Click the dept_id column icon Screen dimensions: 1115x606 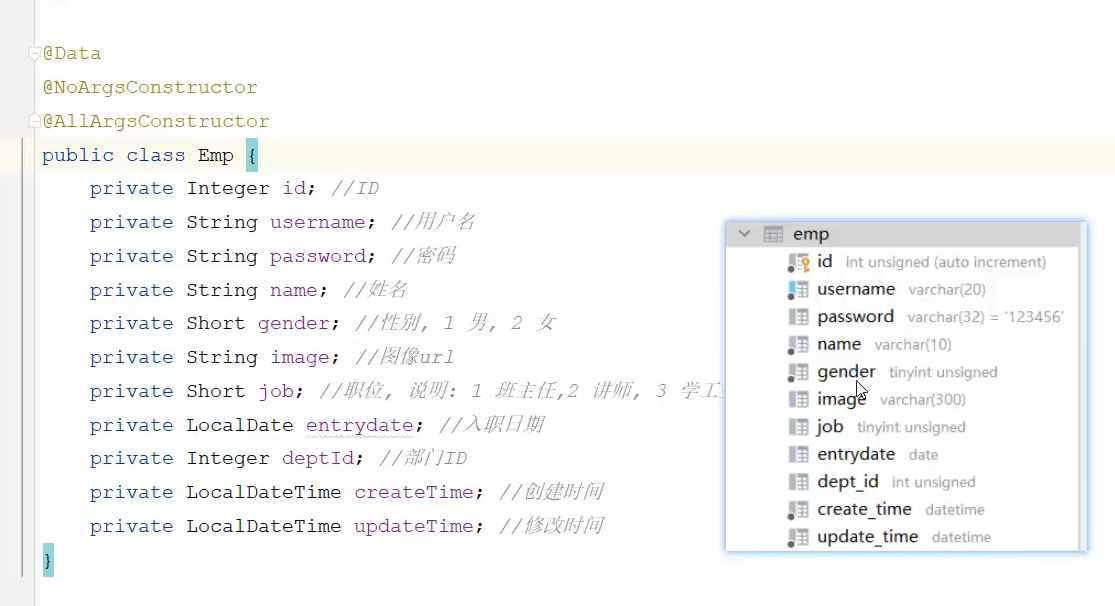(x=798, y=482)
